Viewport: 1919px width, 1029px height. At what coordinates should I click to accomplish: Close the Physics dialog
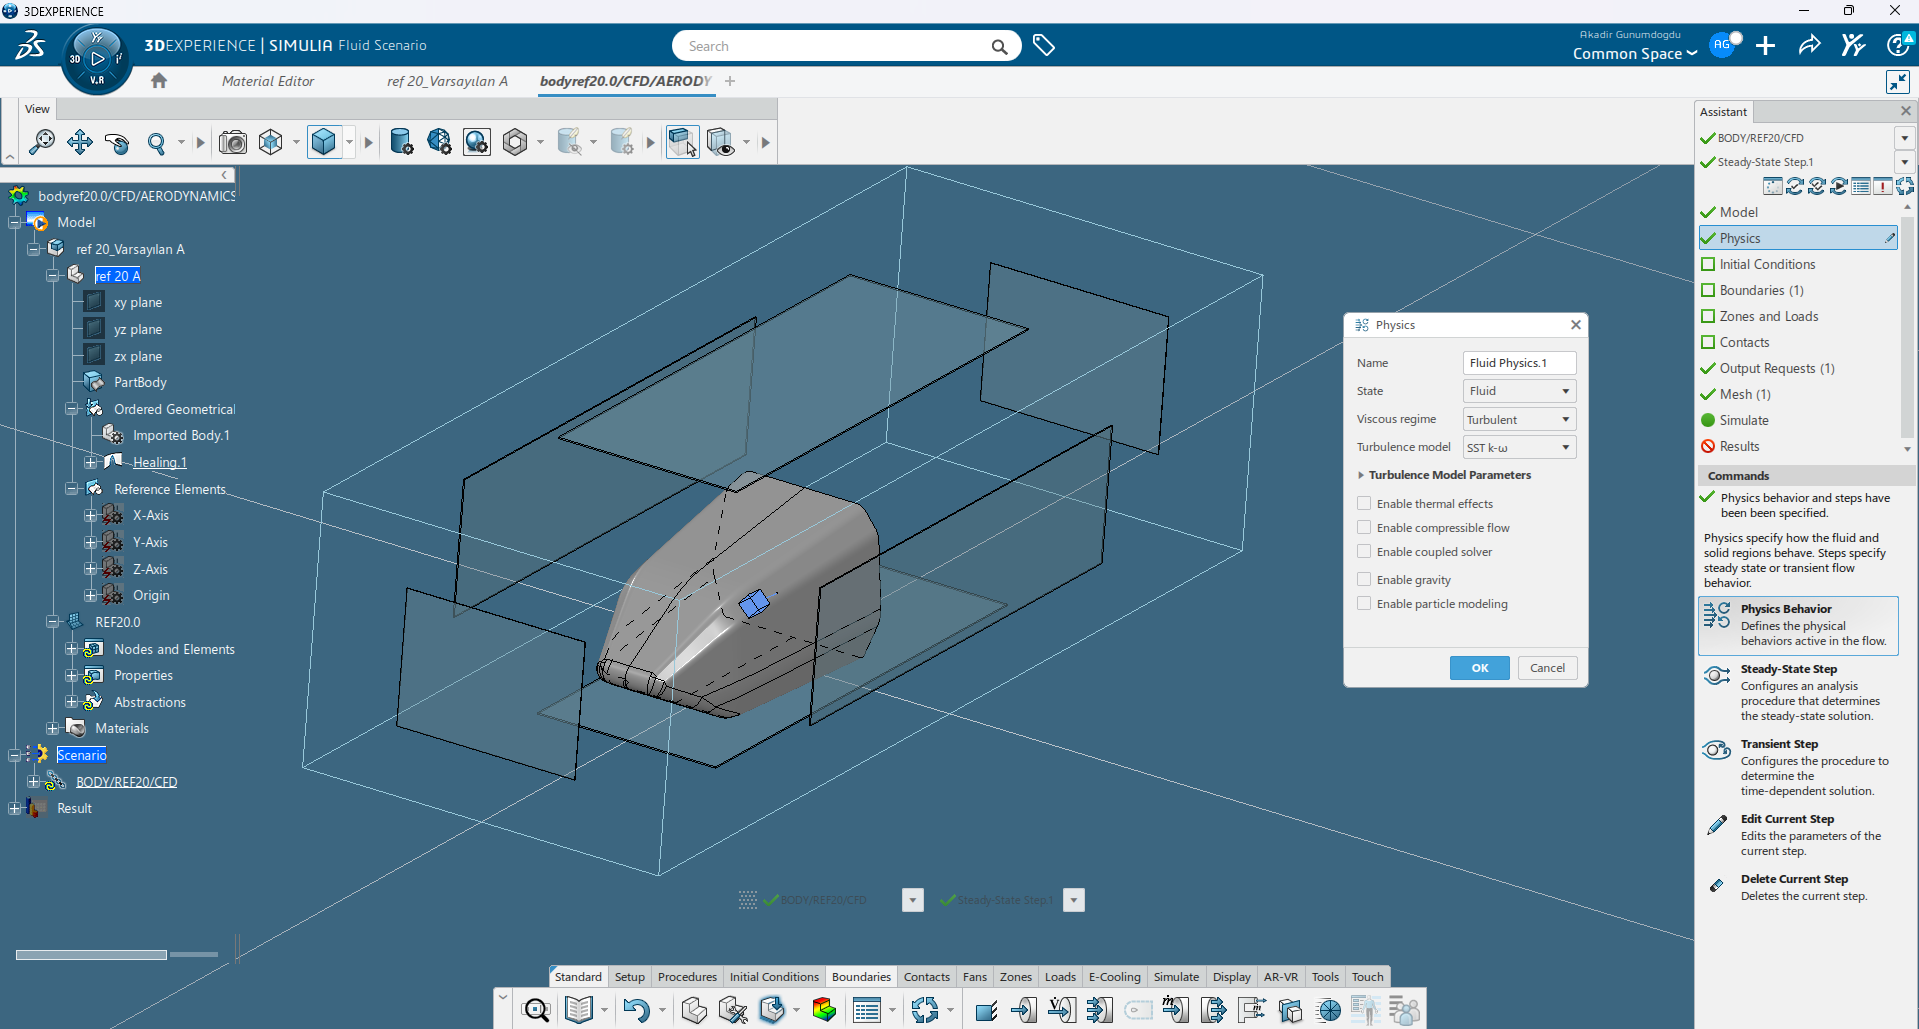(1576, 325)
